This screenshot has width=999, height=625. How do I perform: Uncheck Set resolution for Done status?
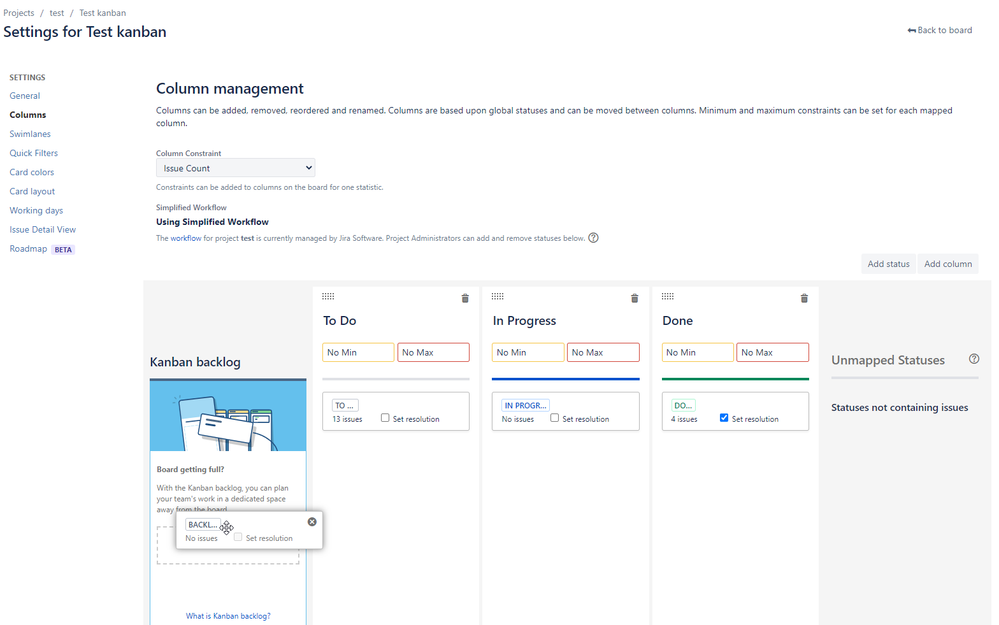point(724,418)
